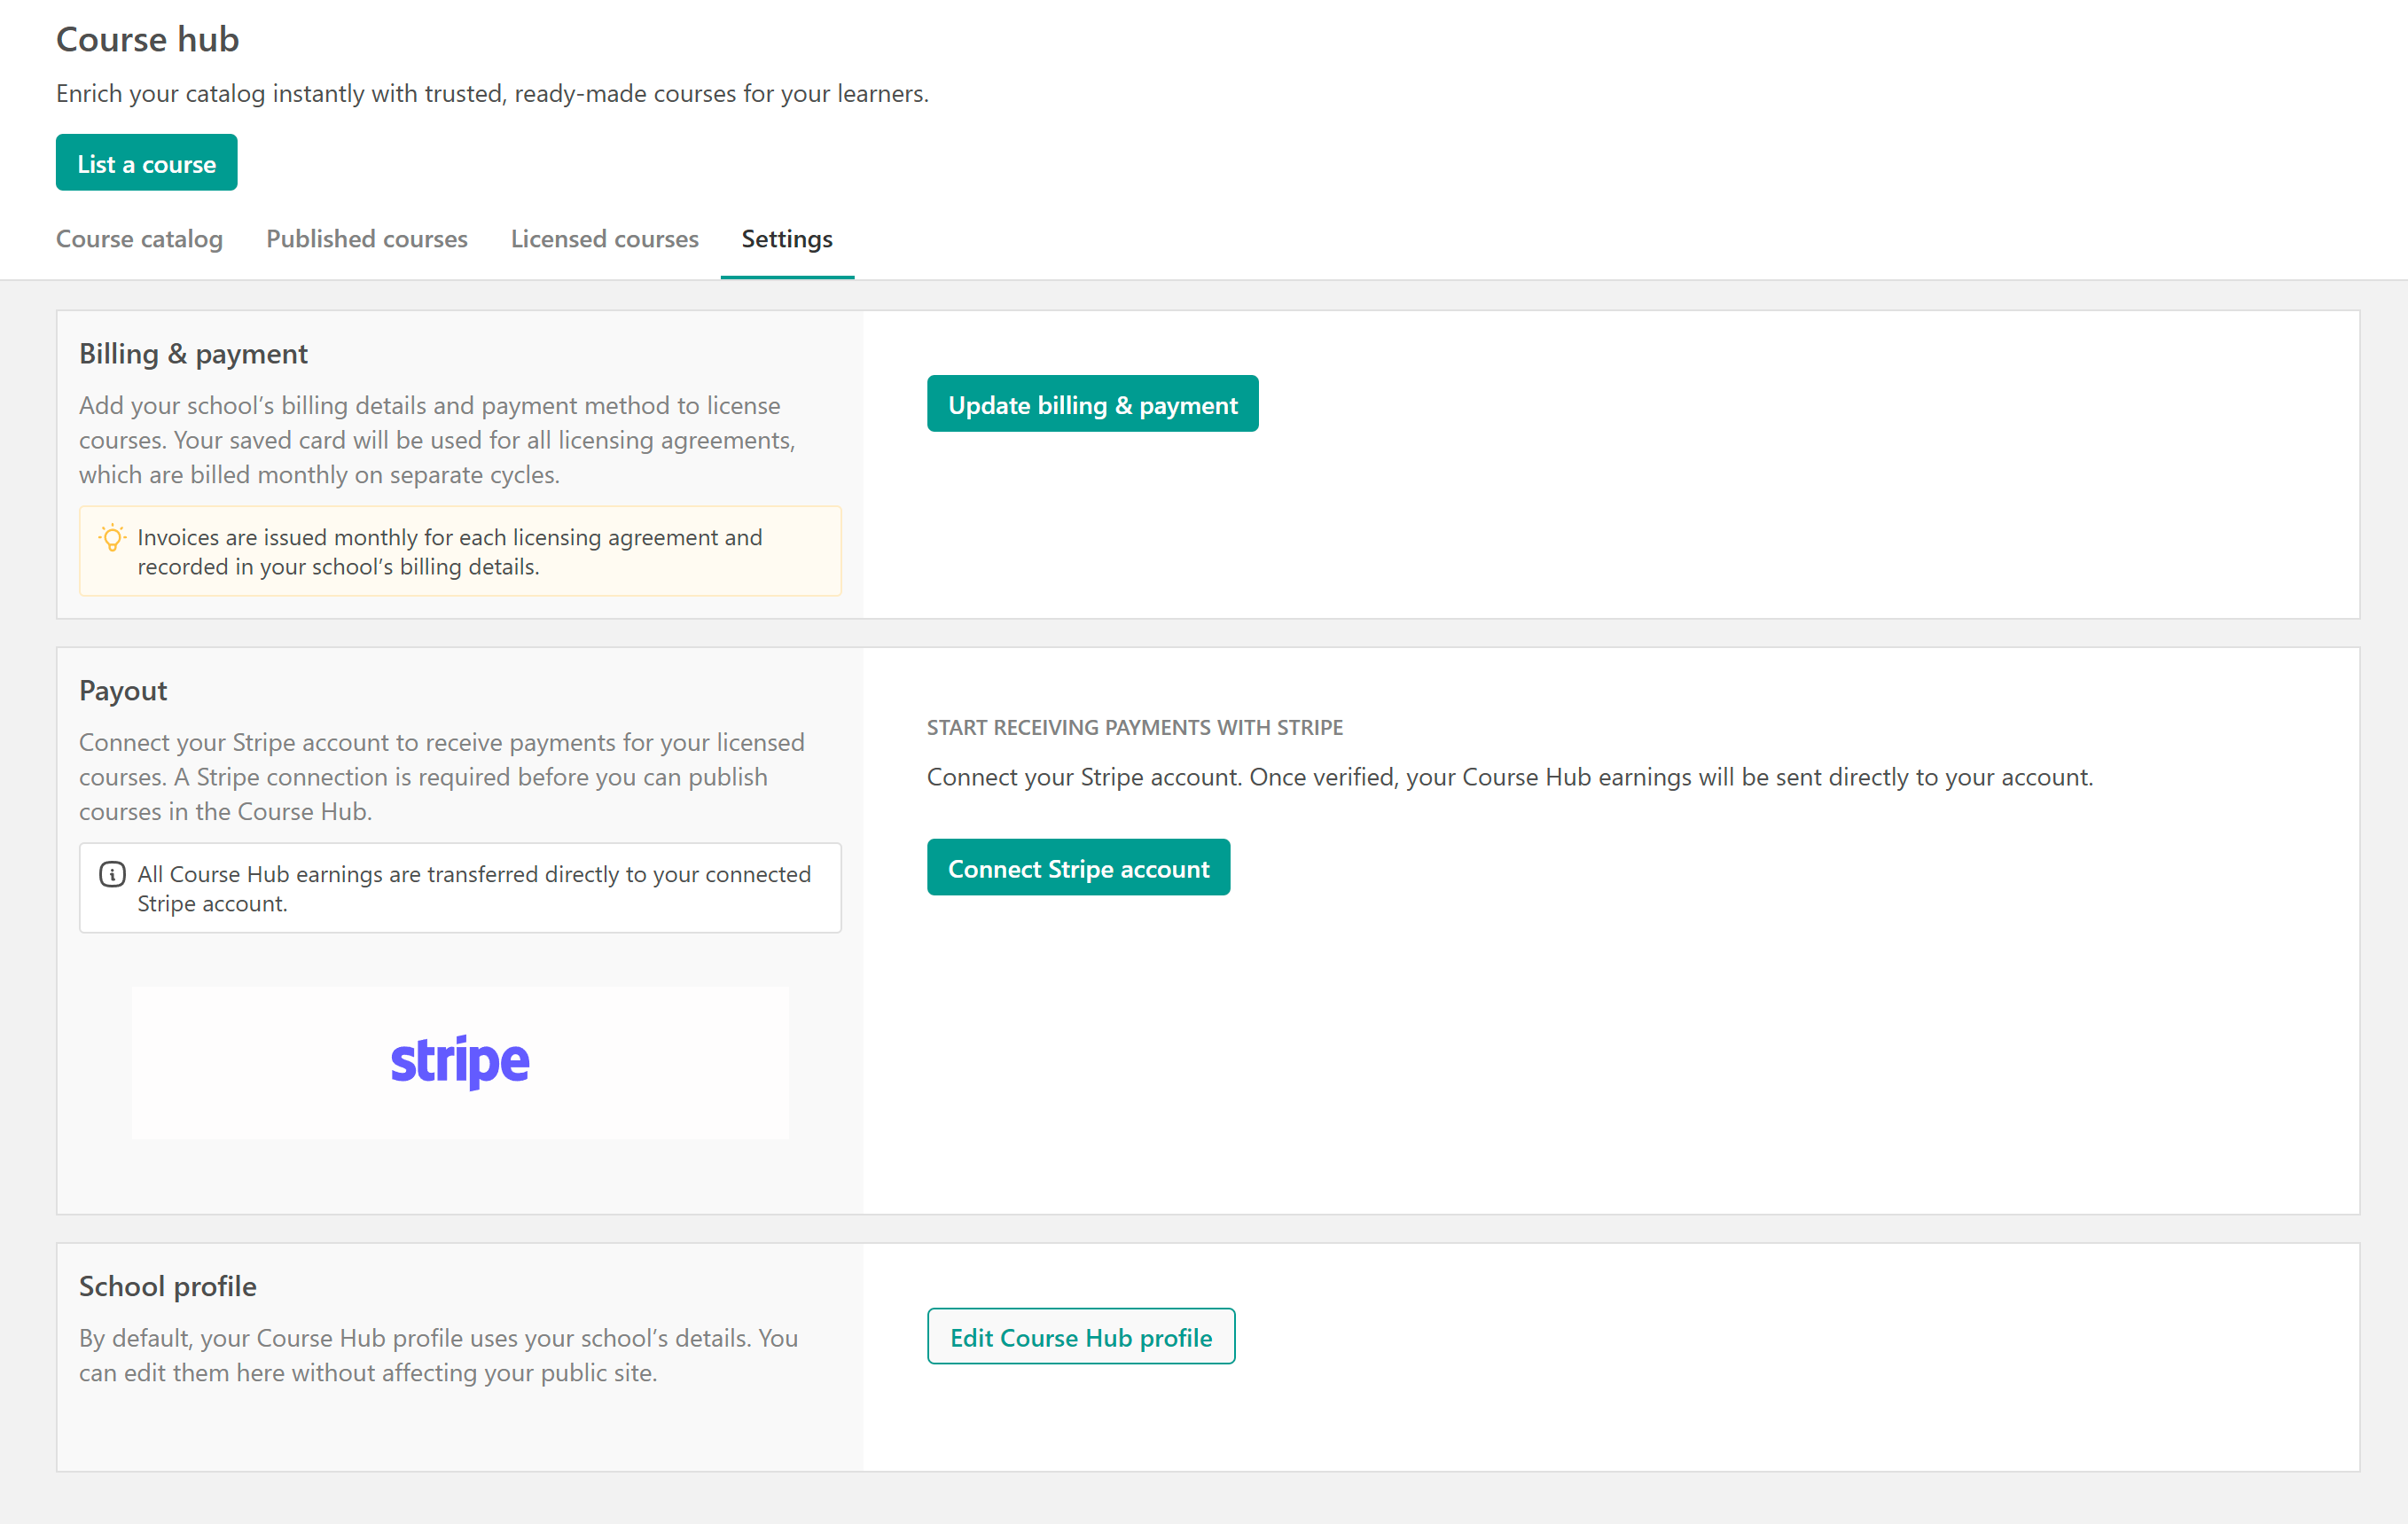2408x1524 pixels.
Task: Click the lightbulb tip icon
Action: coord(113,538)
